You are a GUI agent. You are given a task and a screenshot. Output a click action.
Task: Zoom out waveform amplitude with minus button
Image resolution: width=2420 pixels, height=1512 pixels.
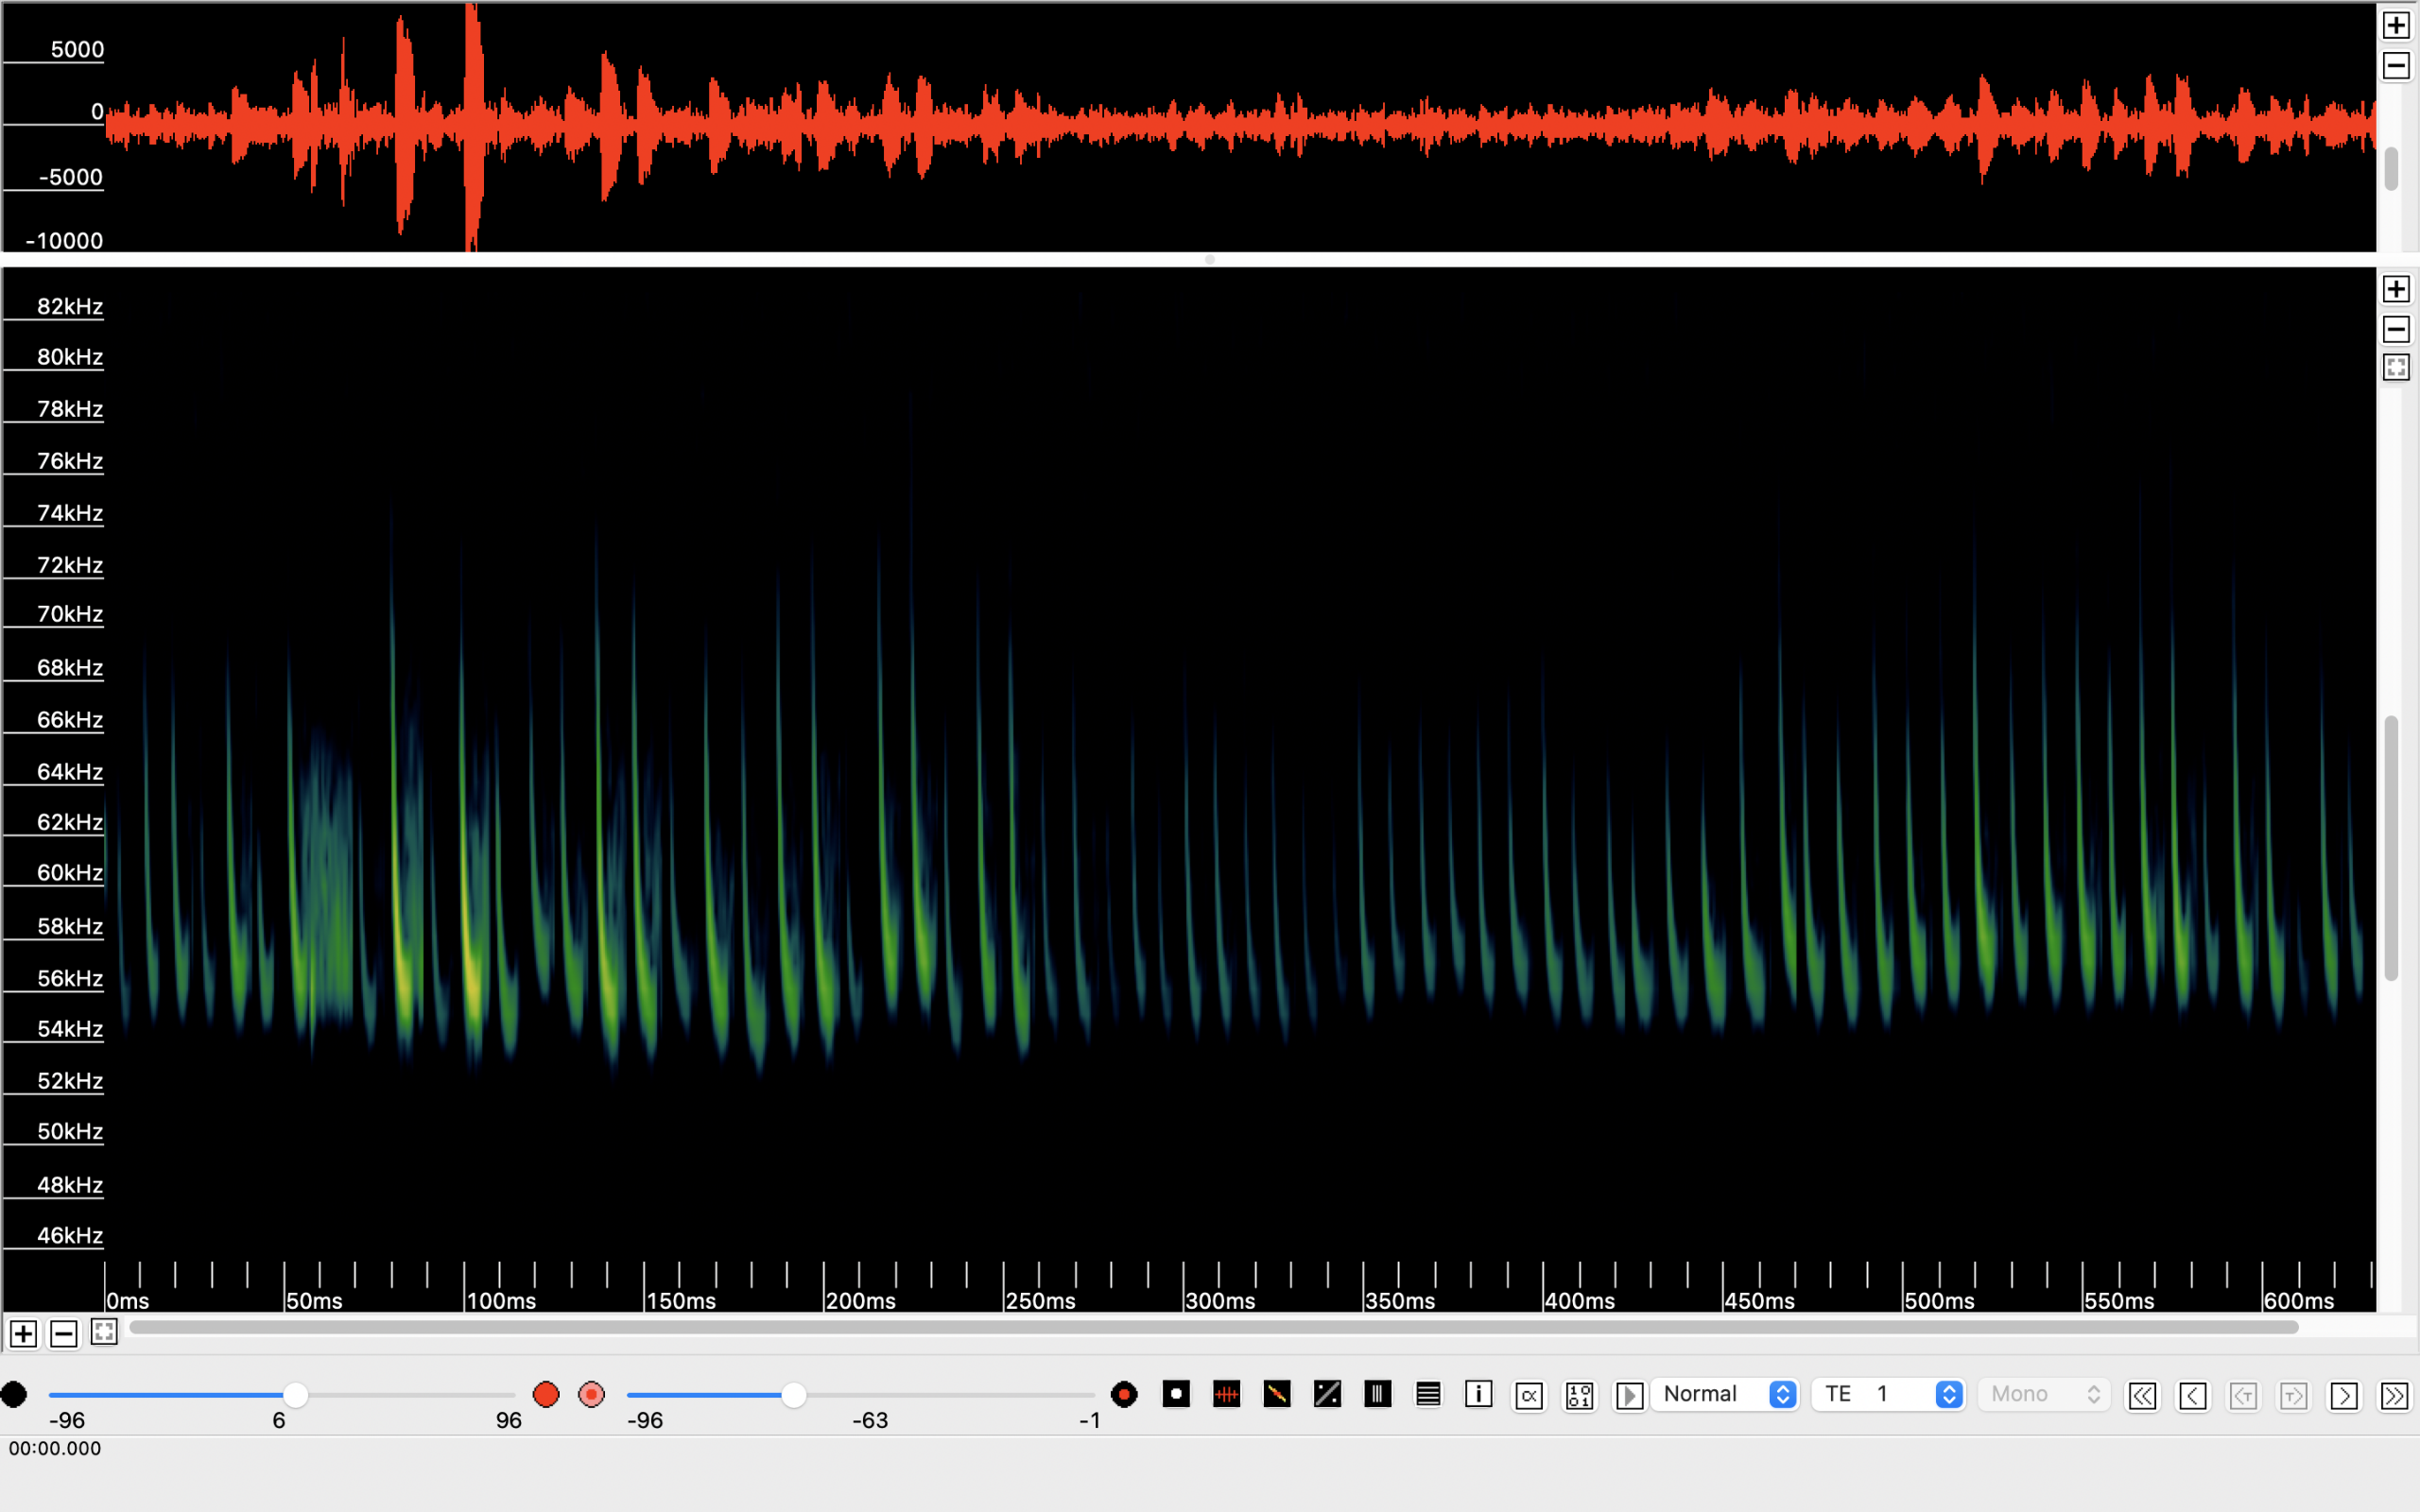point(2396,66)
